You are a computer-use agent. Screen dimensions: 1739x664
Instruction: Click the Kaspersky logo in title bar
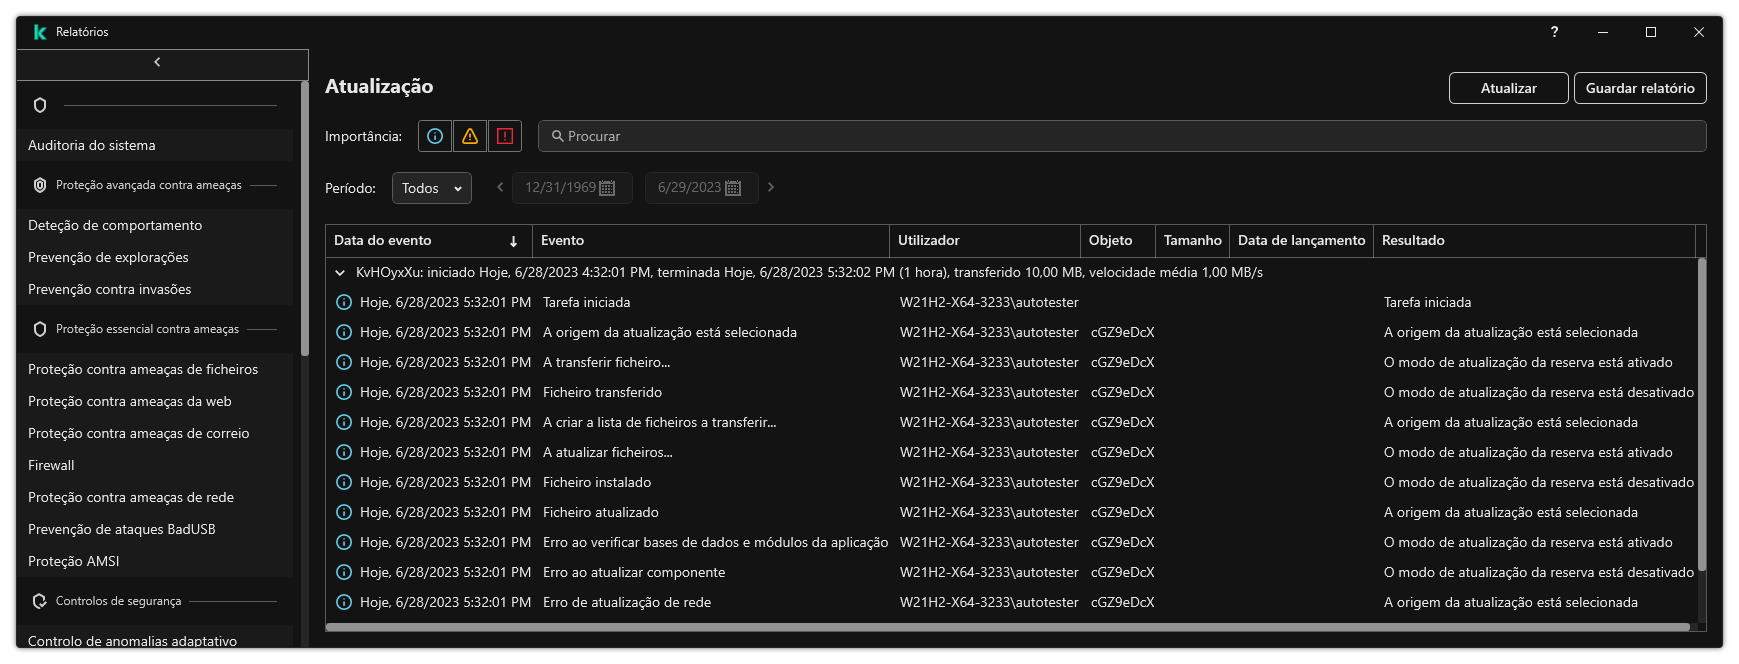[40, 32]
